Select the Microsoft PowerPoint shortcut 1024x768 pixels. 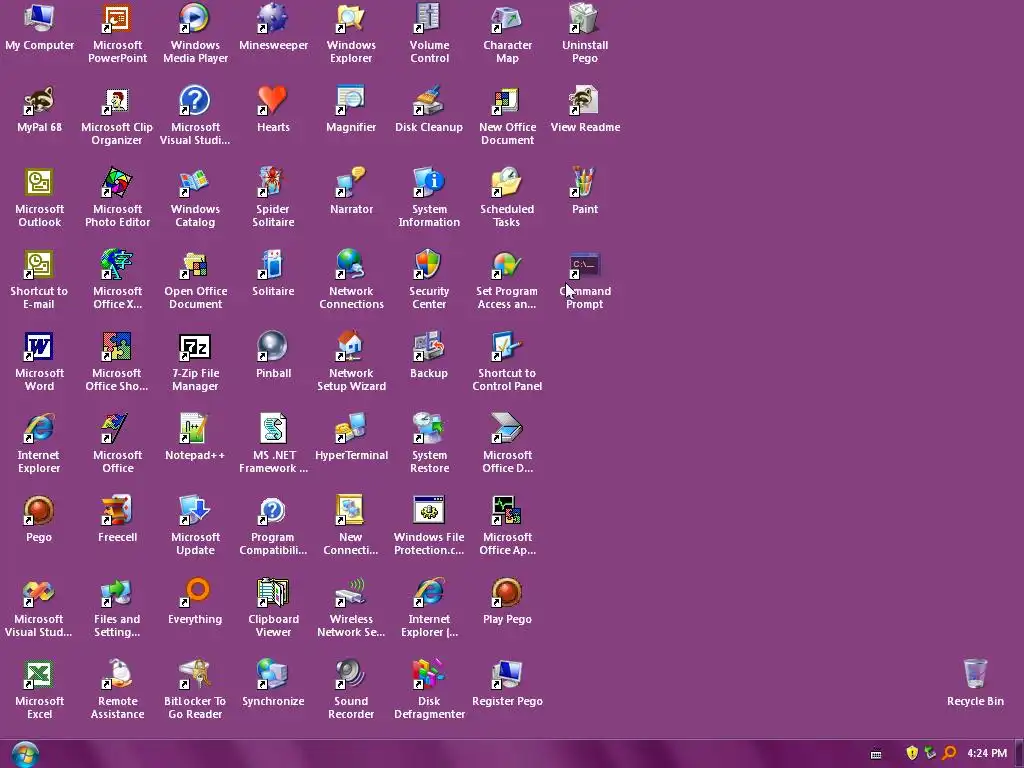point(117,19)
